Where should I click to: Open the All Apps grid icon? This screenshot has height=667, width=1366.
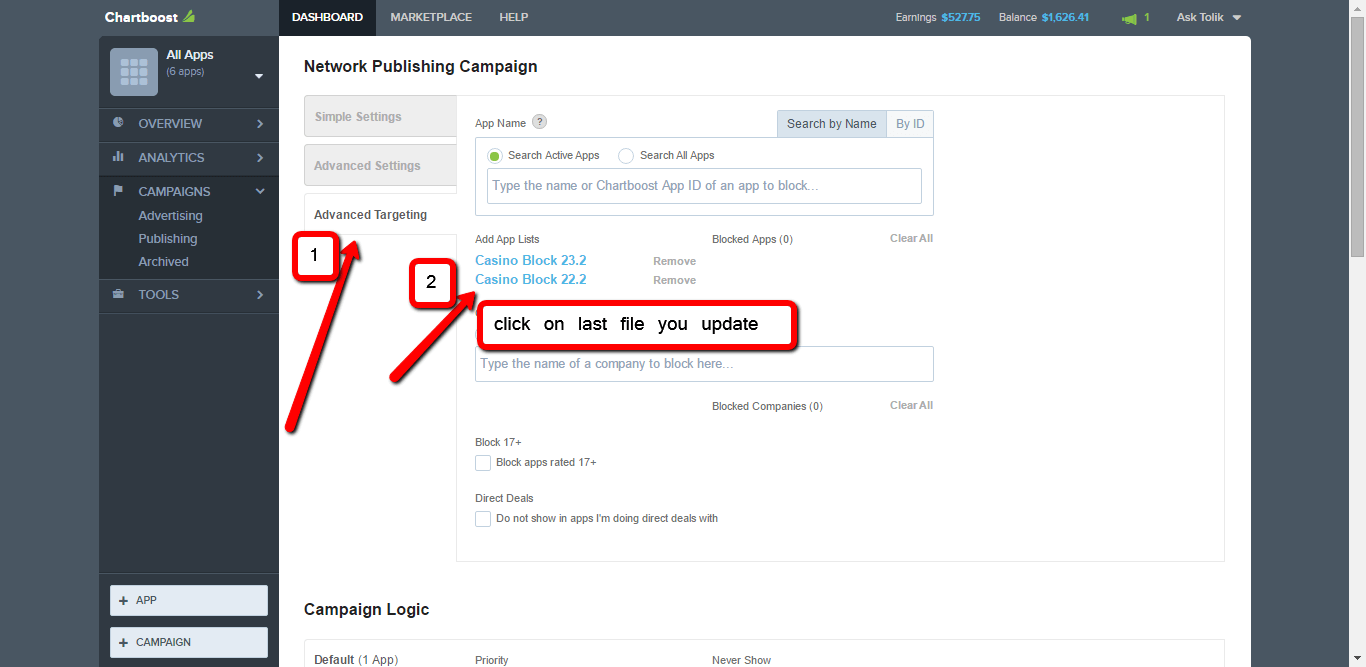pos(134,72)
